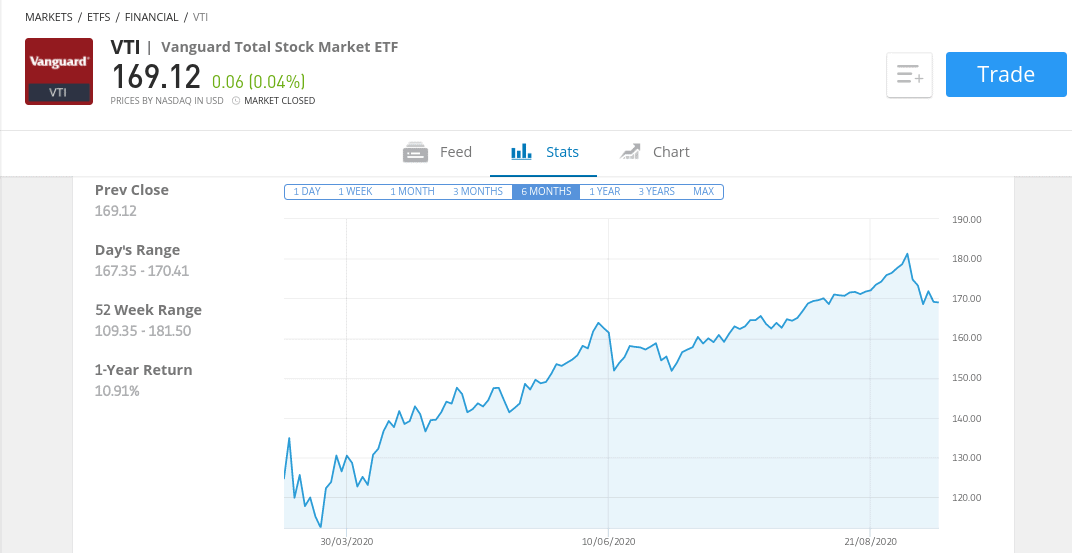Navigate to FINANCIAL breadcrumb link
The width and height of the screenshot is (1072, 553).
pos(151,17)
